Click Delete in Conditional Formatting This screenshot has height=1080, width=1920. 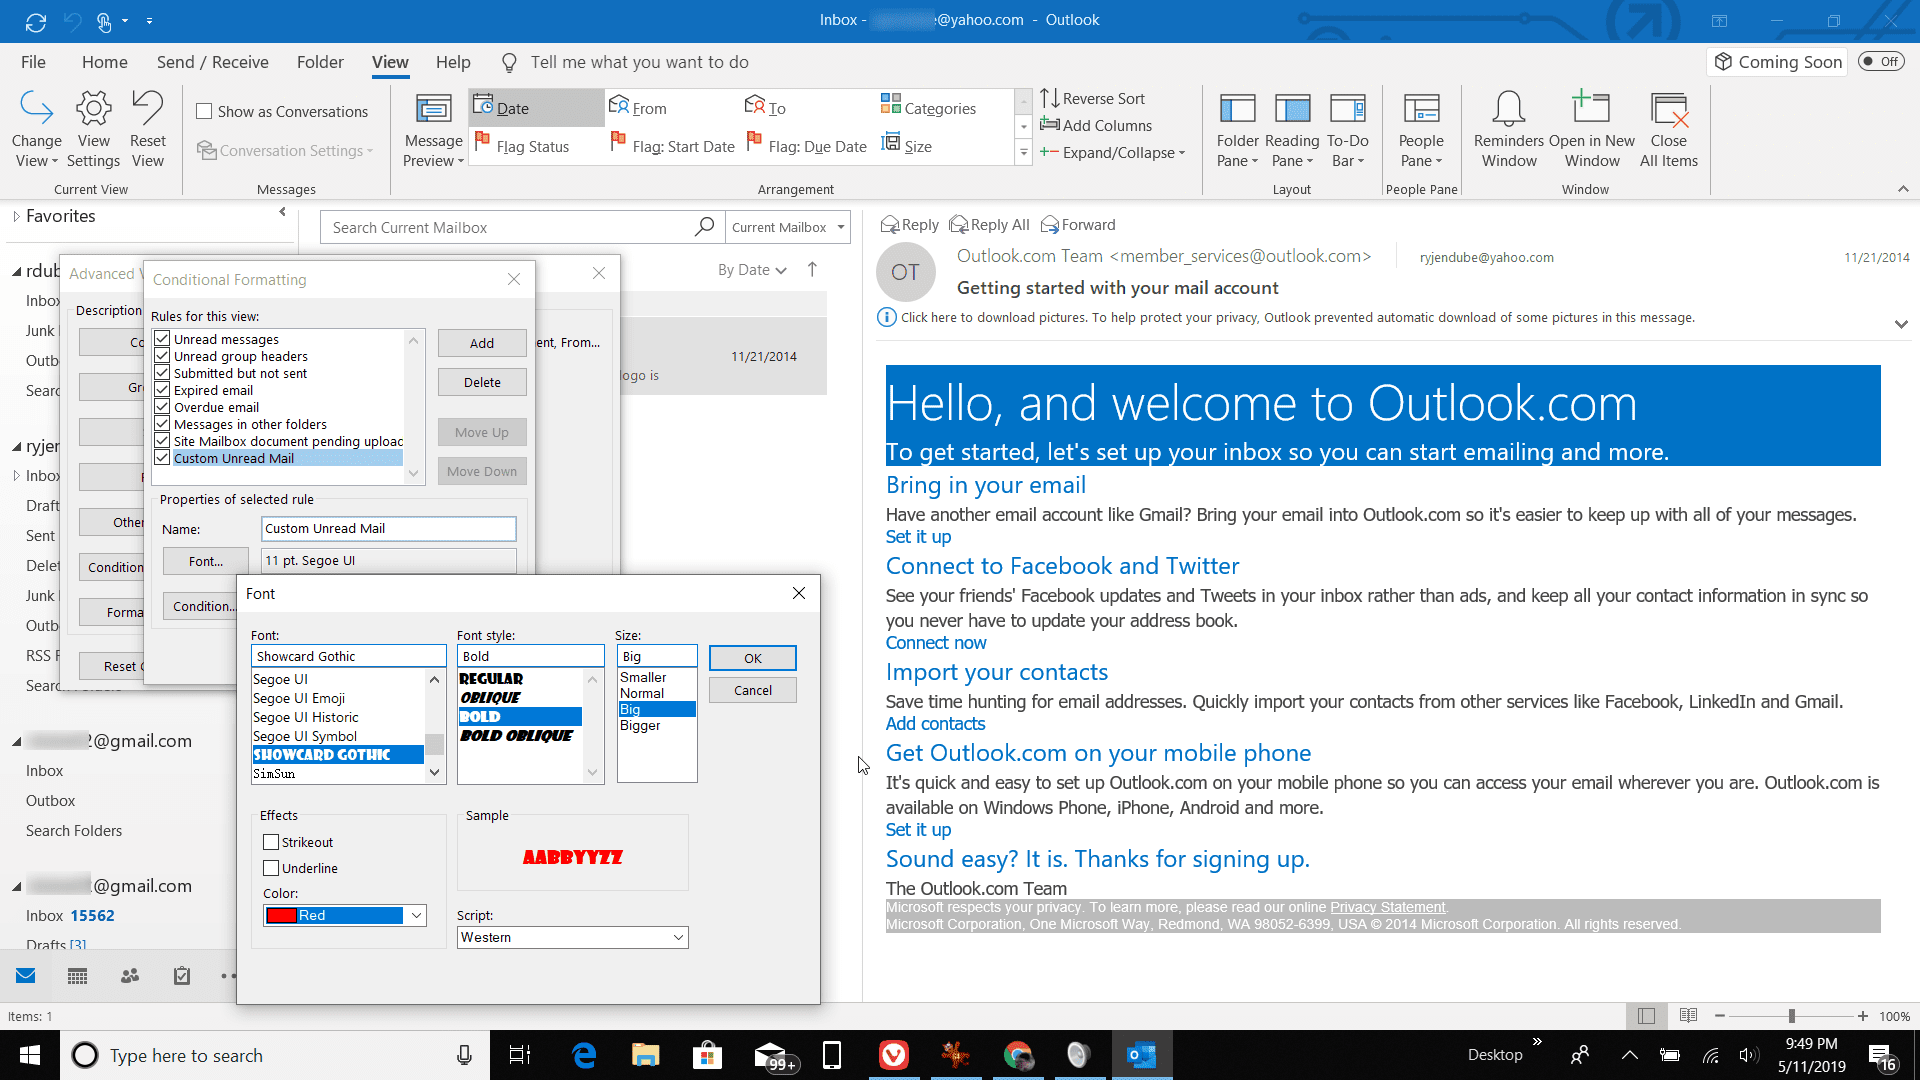click(x=482, y=382)
